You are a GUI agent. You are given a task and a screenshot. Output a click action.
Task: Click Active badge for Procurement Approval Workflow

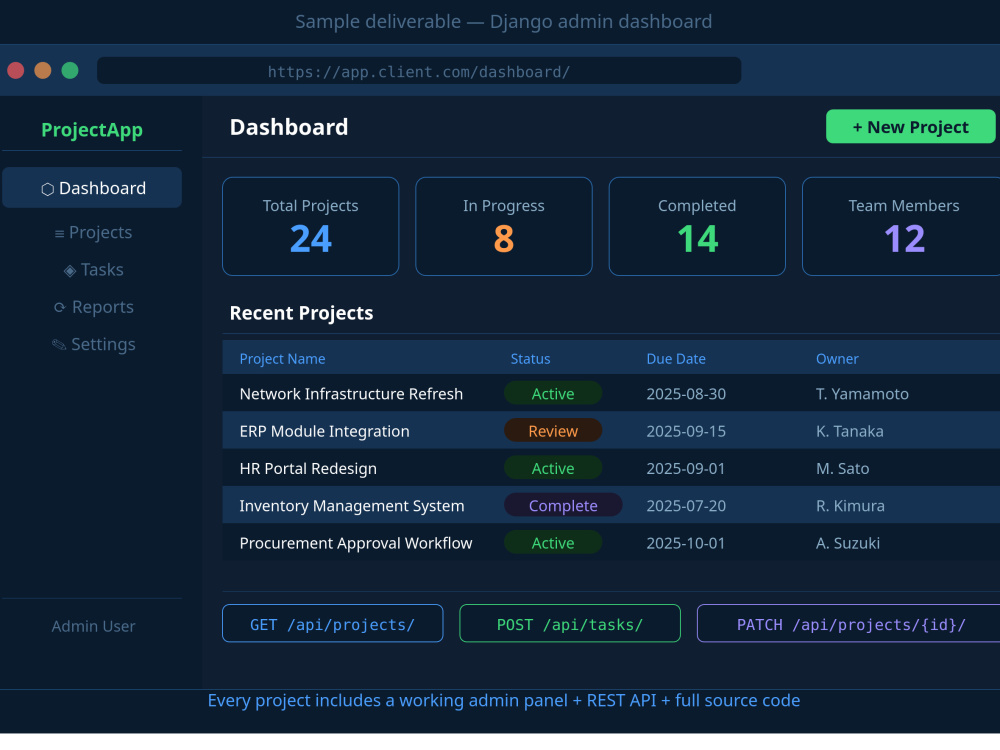[553, 542]
